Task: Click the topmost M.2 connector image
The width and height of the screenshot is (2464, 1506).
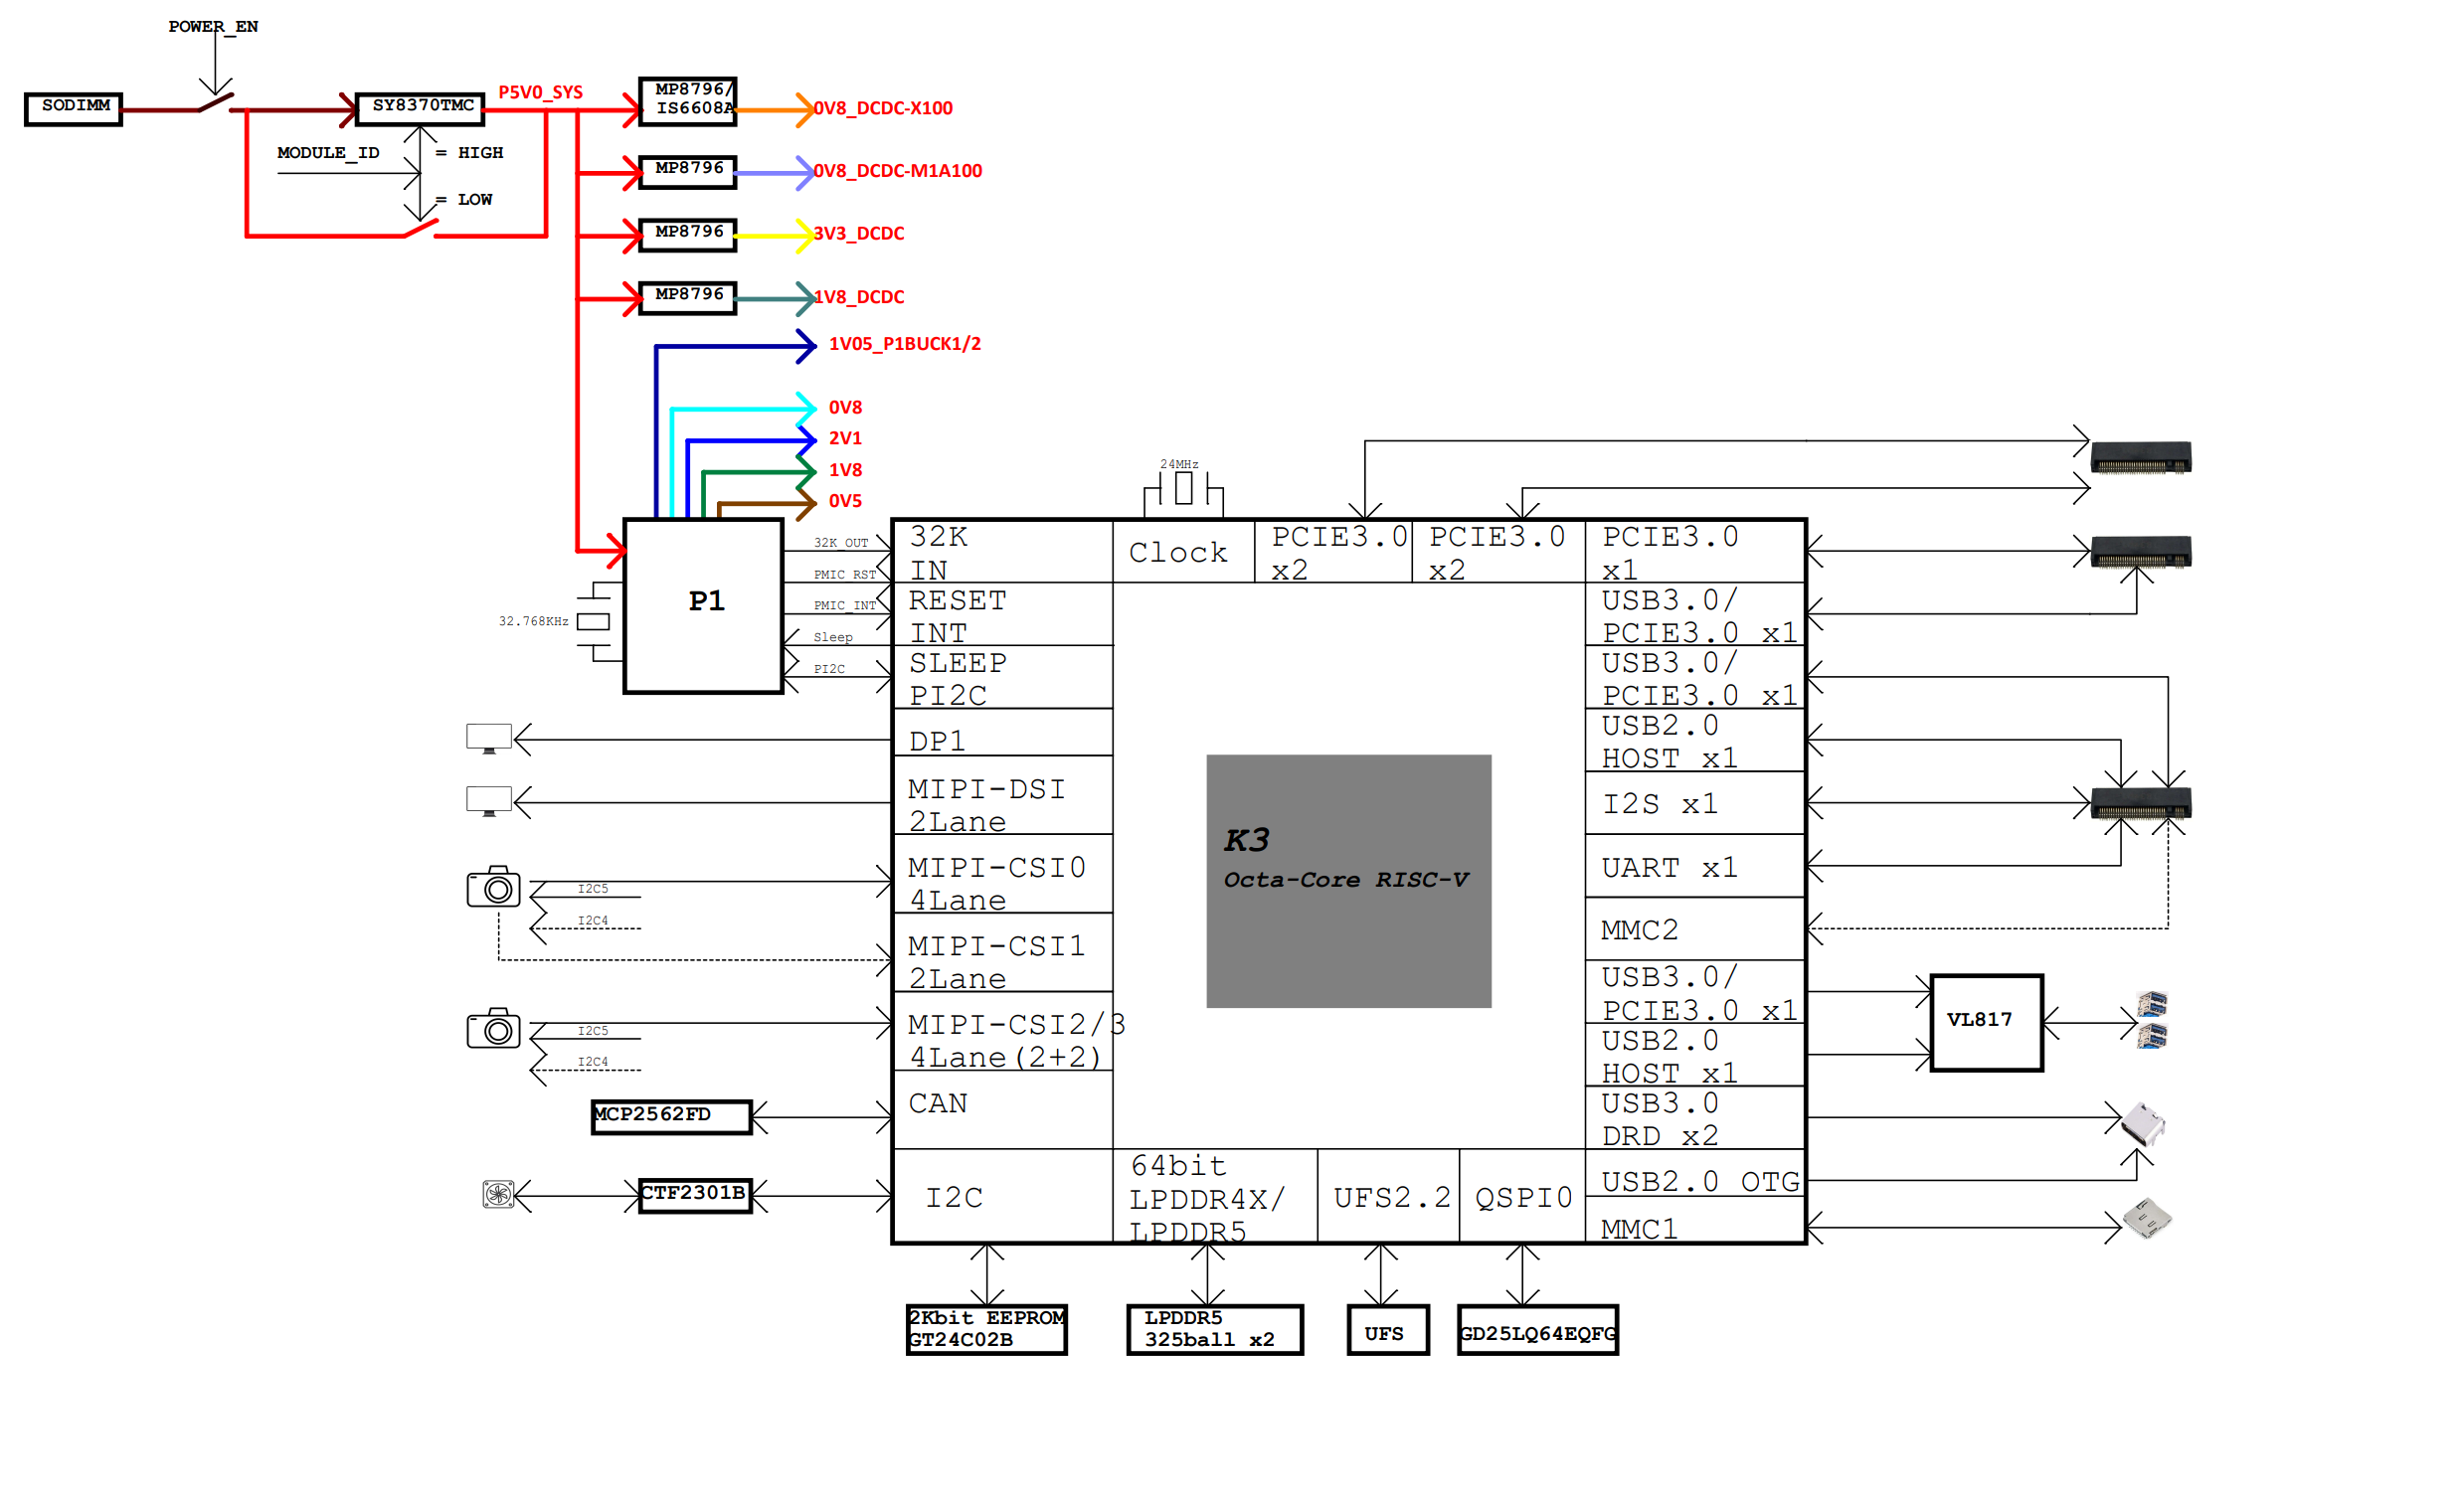Action: [x=2141, y=457]
